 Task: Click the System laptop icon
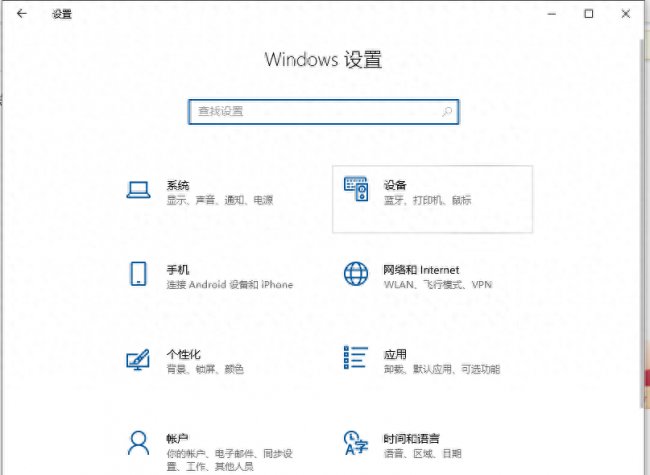coord(138,190)
